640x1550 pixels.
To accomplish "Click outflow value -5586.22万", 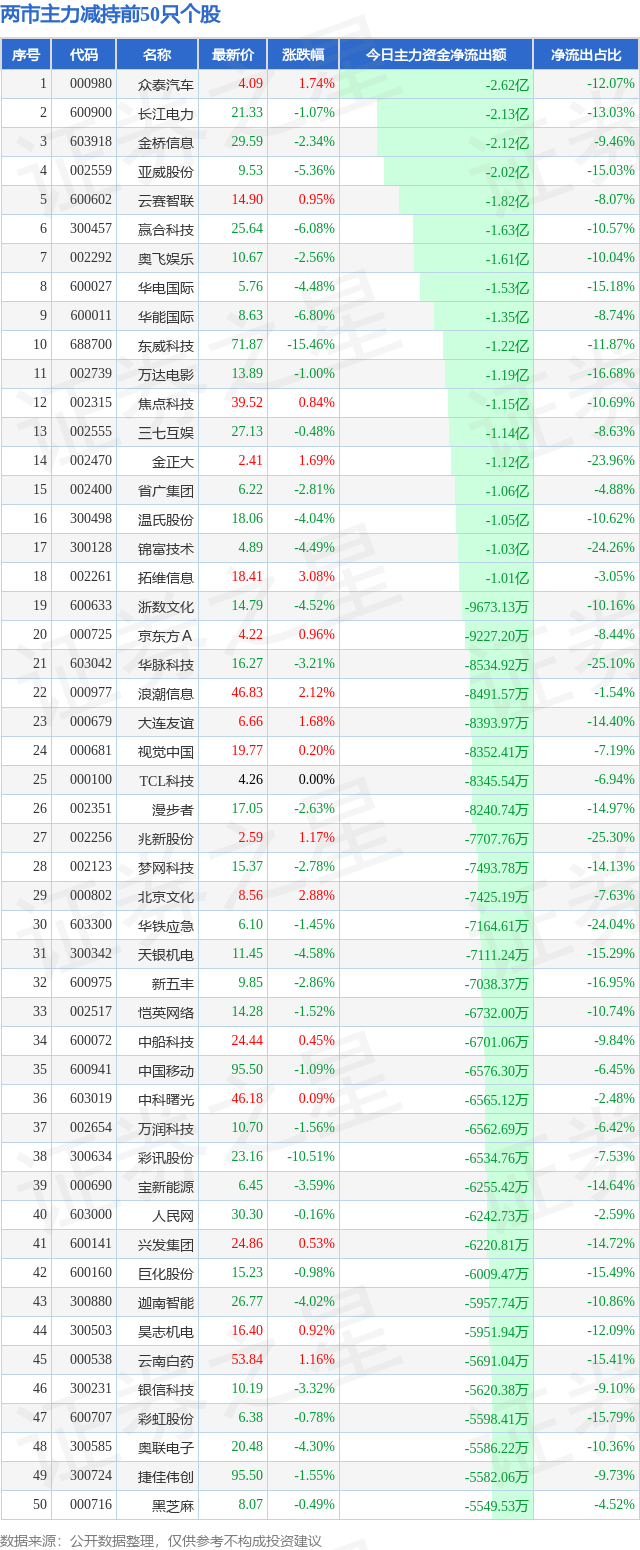I will (x=496, y=1448).
